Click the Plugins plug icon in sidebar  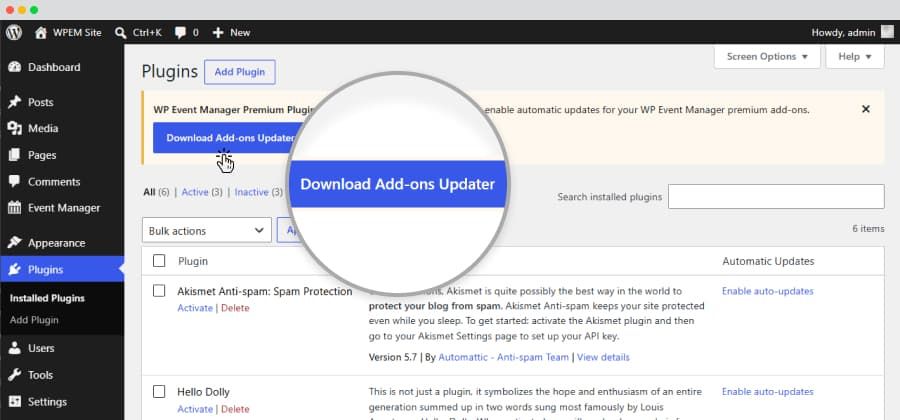point(14,270)
